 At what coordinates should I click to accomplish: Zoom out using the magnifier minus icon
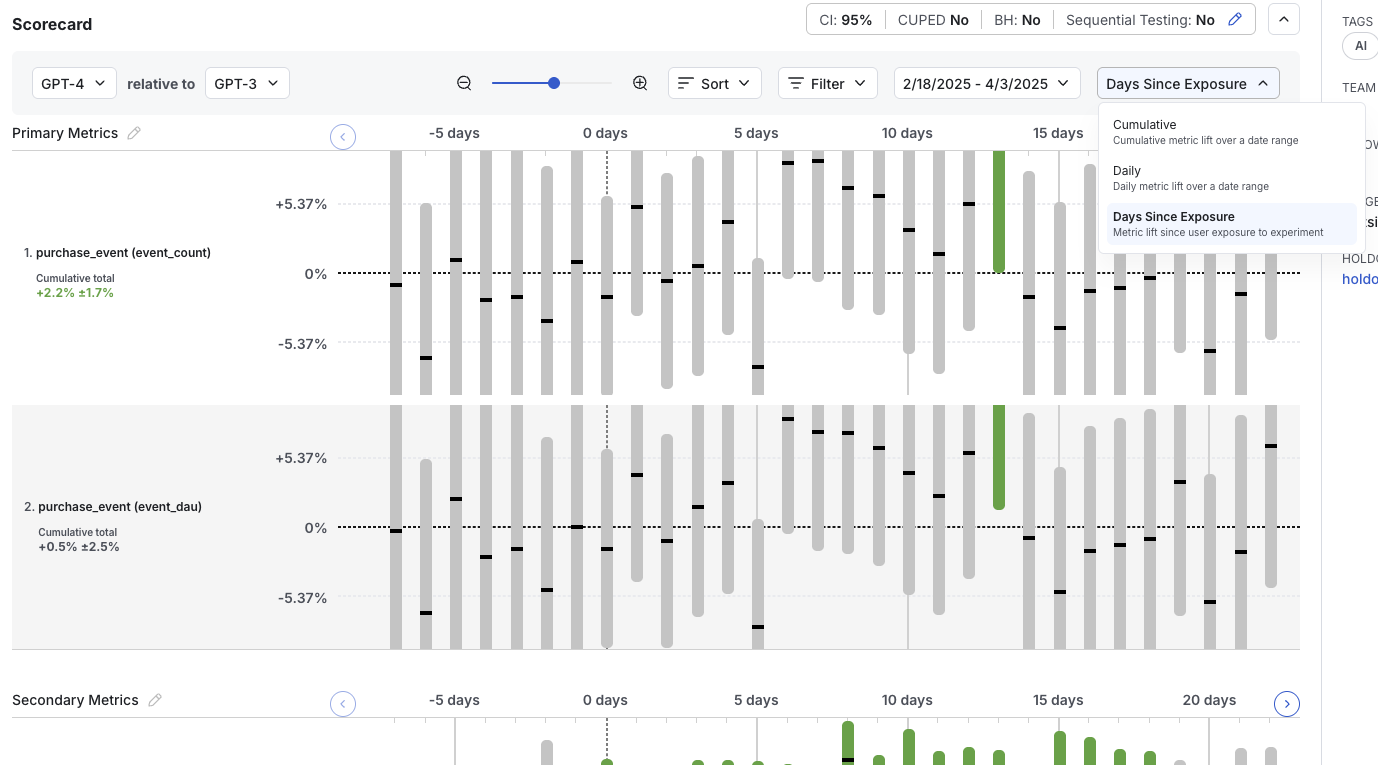coord(463,83)
